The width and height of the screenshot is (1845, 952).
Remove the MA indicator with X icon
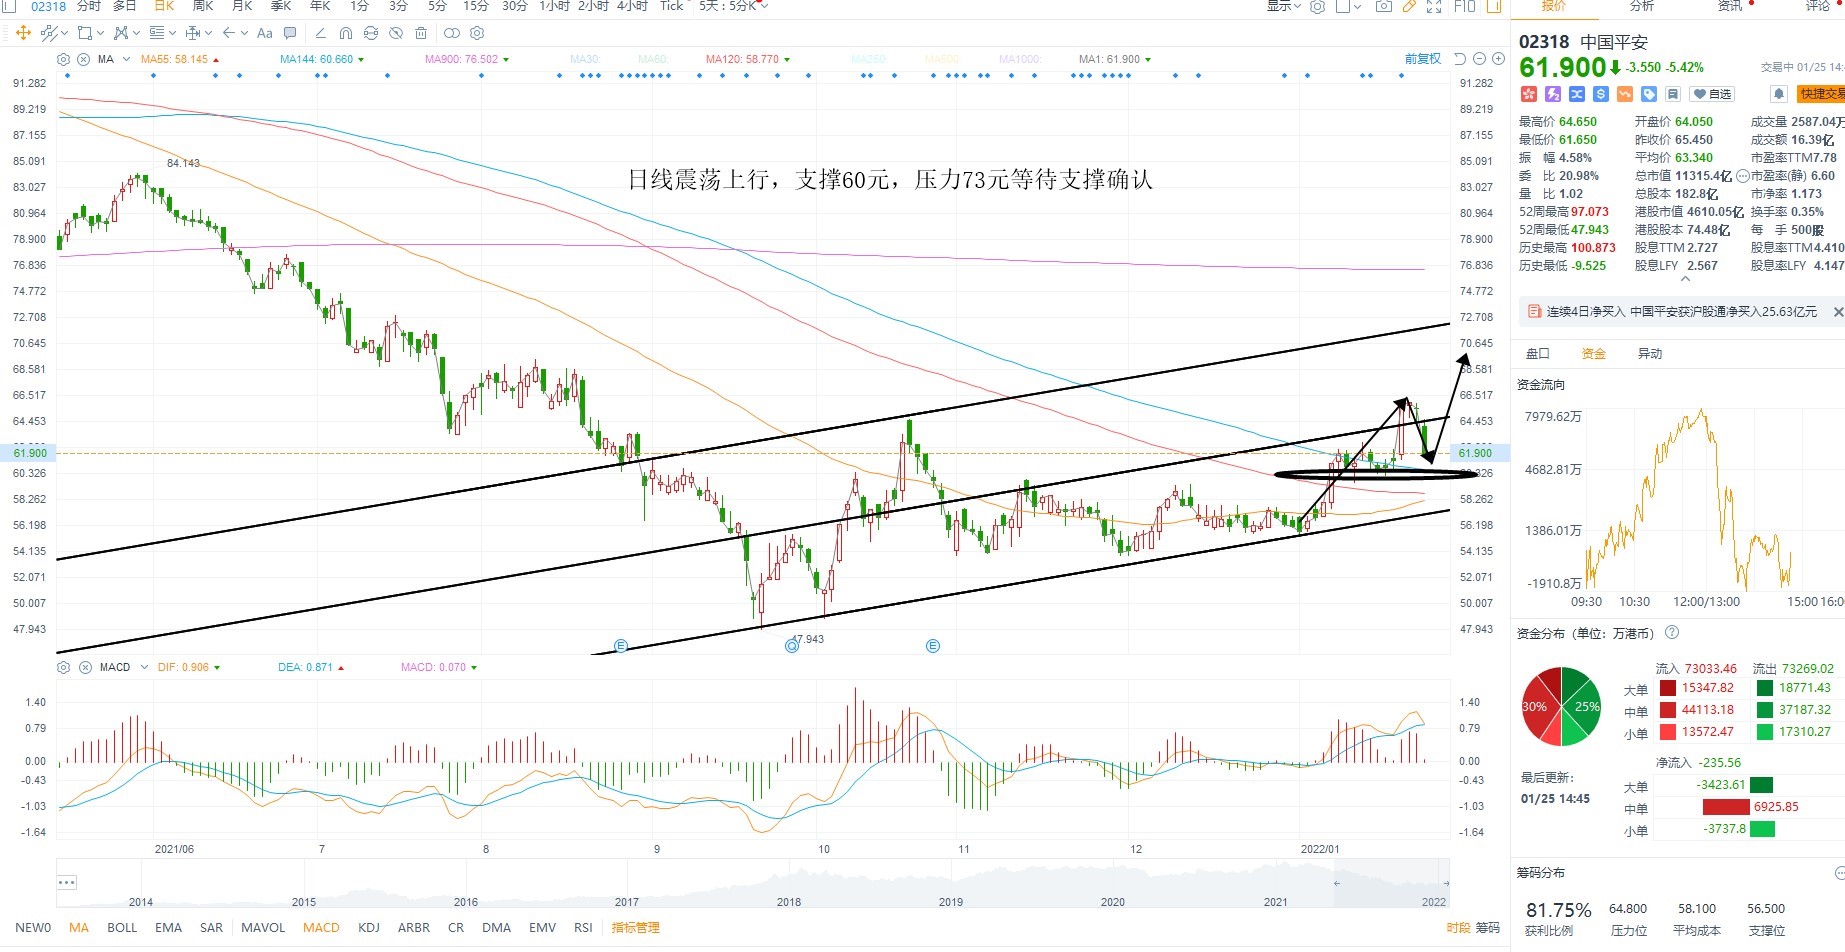pos(84,60)
